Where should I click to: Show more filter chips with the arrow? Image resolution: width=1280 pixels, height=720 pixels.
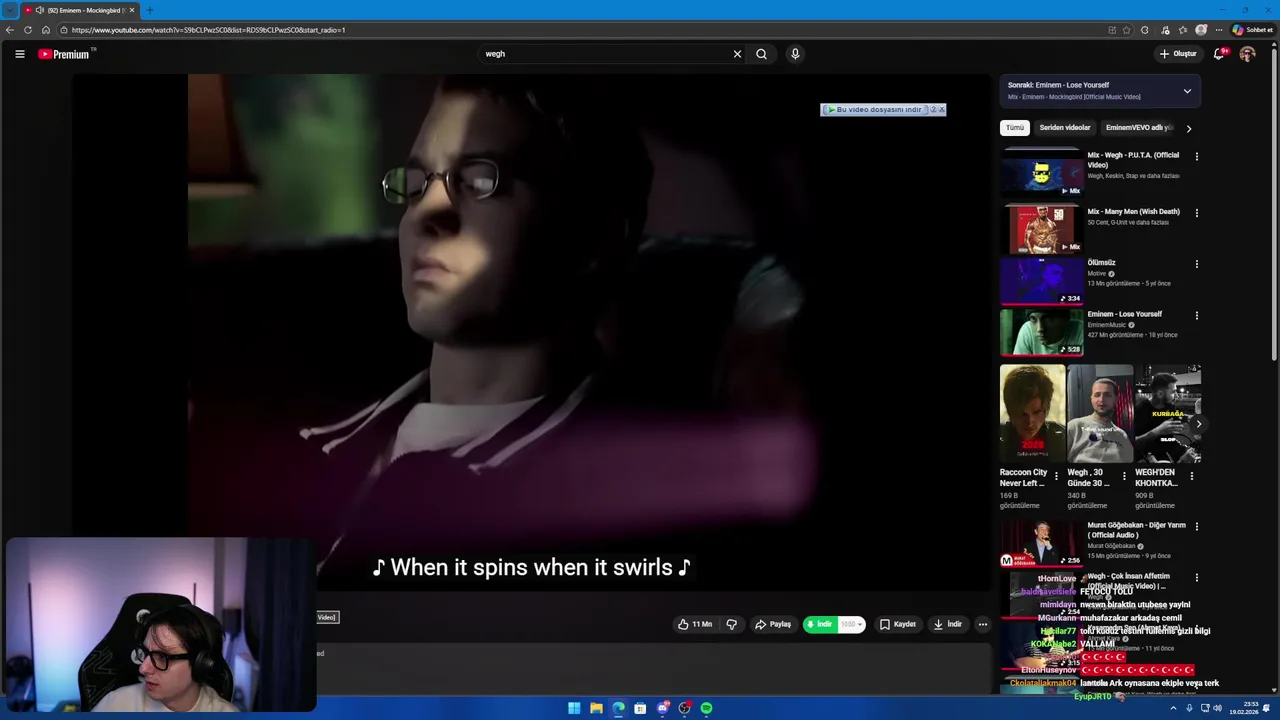(1188, 128)
